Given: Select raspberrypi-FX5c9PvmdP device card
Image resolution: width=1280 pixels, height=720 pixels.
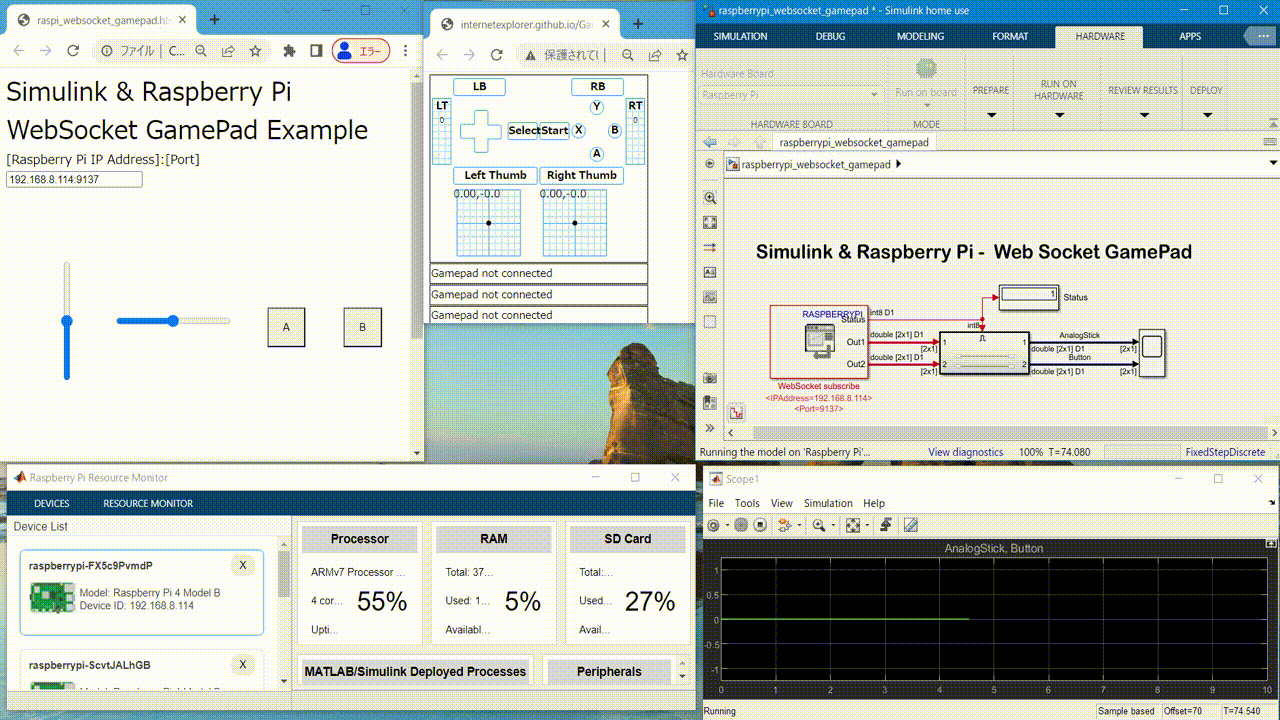Looking at the screenshot, I should click(141, 592).
